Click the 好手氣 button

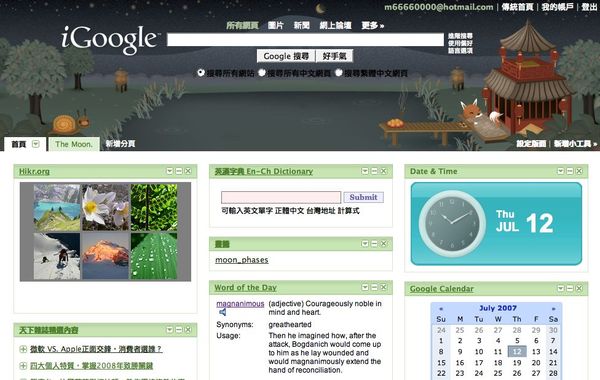[334, 56]
